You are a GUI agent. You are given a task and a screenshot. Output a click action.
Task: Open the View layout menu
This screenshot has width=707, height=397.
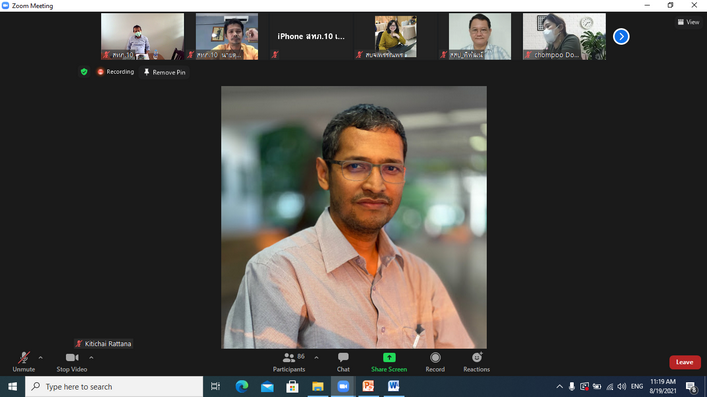(x=689, y=22)
